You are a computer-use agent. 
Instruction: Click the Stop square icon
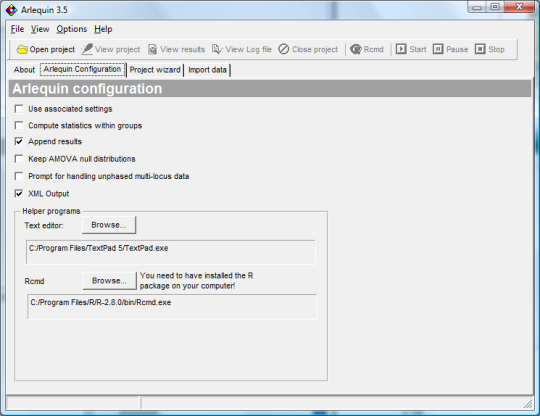pos(480,49)
